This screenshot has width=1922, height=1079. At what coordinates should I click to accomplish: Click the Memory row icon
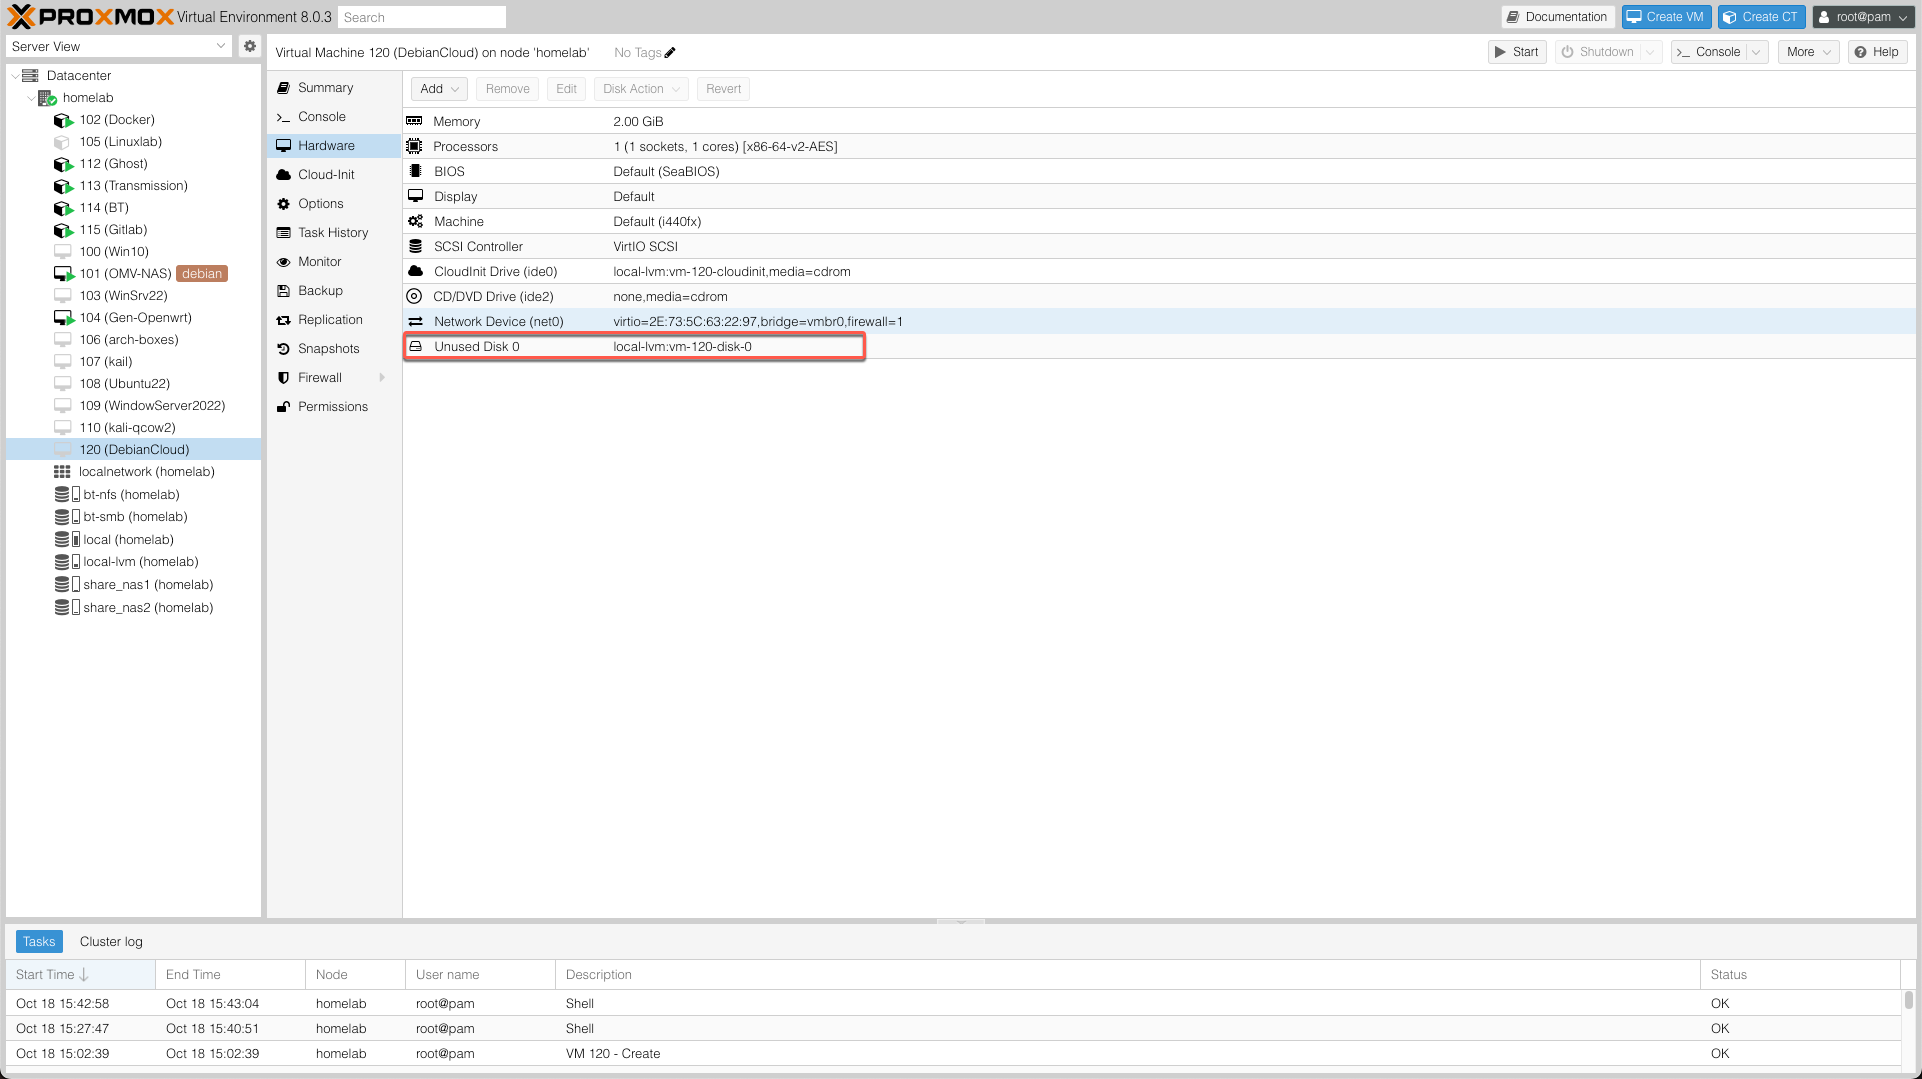click(414, 121)
